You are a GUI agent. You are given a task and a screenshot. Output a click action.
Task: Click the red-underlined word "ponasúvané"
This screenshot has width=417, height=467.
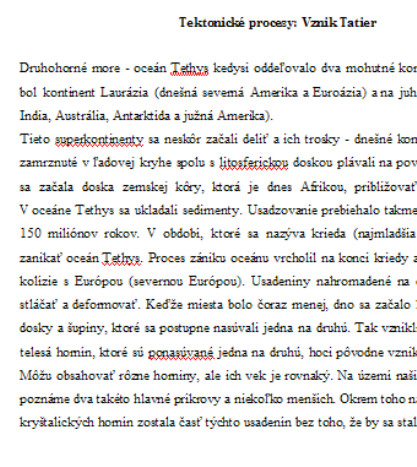(x=181, y=353)
